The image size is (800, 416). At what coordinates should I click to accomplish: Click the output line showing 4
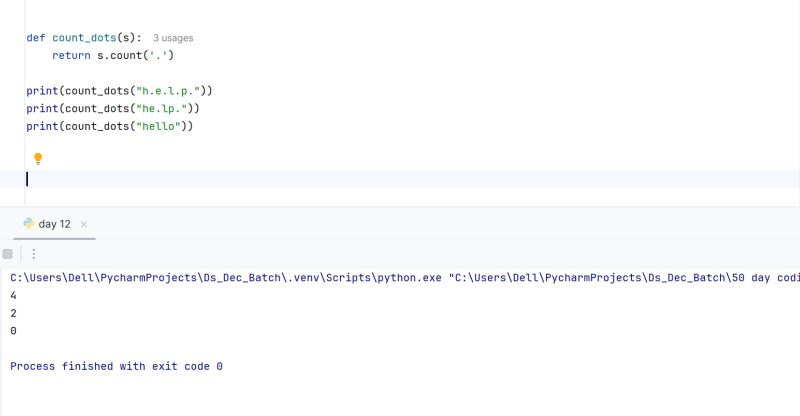click(x=13, y=296)
